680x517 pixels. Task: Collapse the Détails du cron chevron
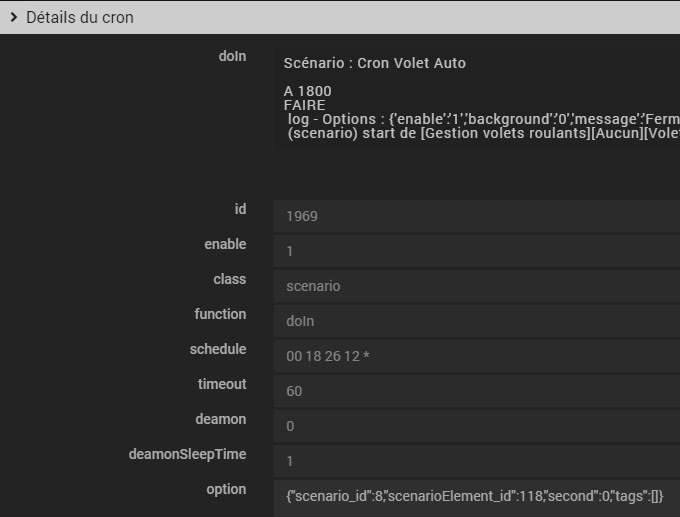click(13, 17)
